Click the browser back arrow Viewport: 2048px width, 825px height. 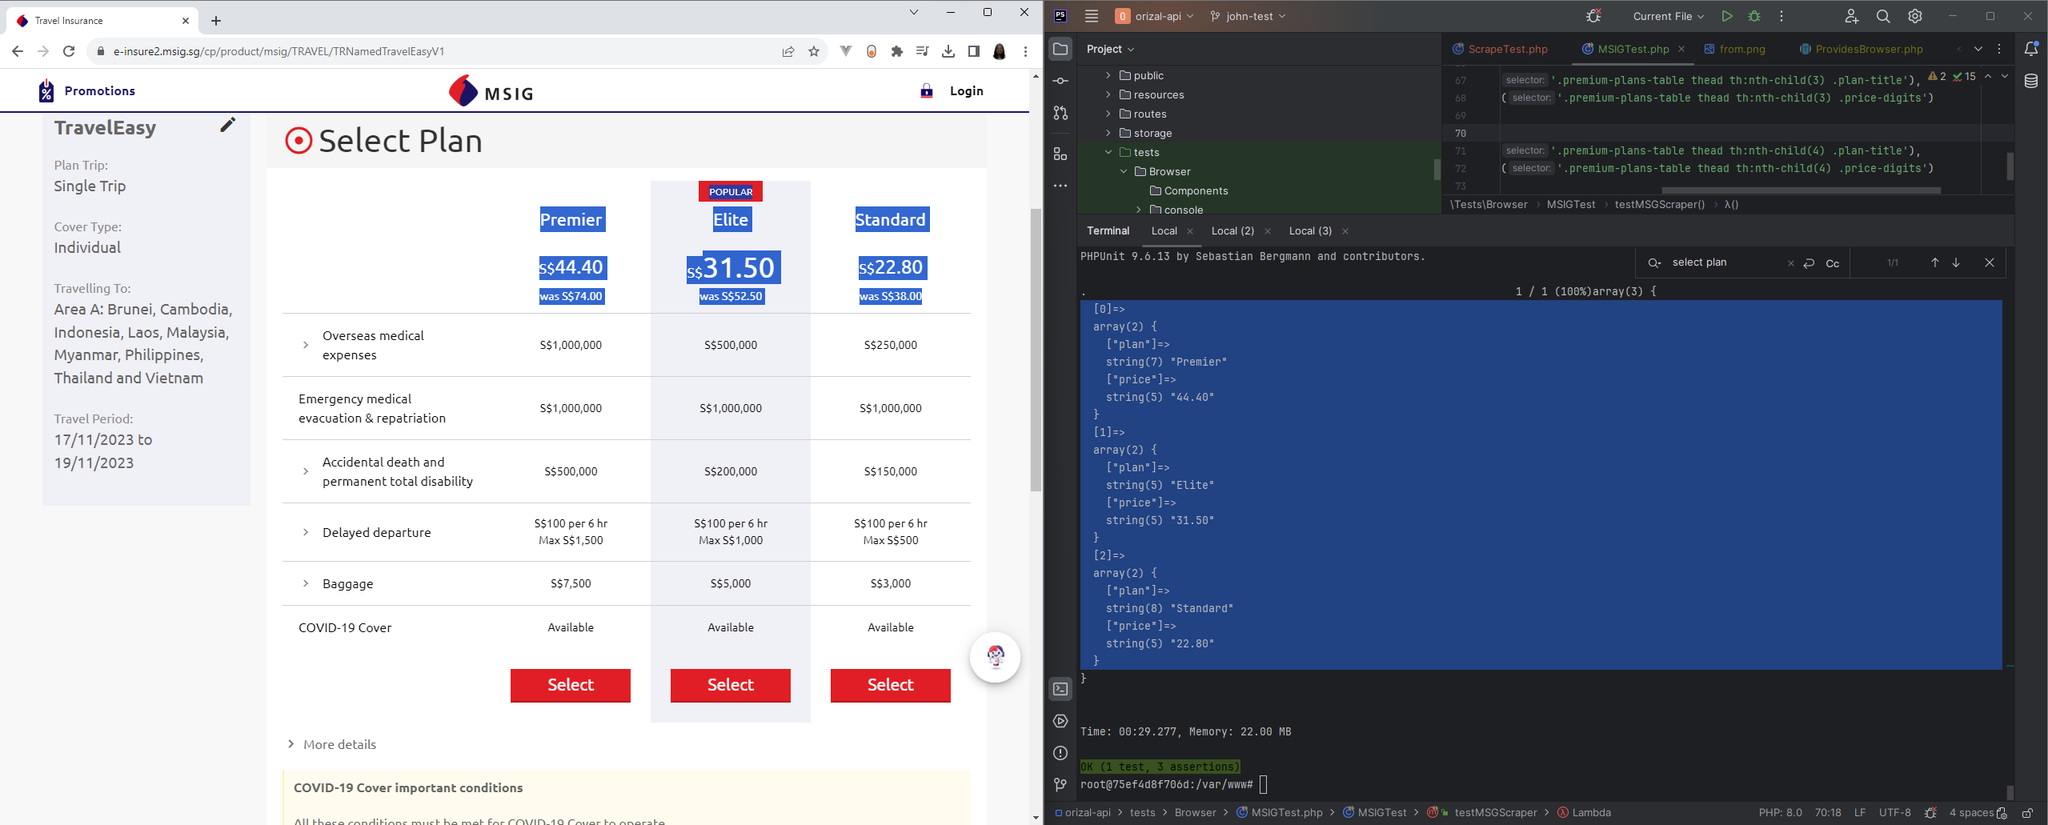click(17, 51)
